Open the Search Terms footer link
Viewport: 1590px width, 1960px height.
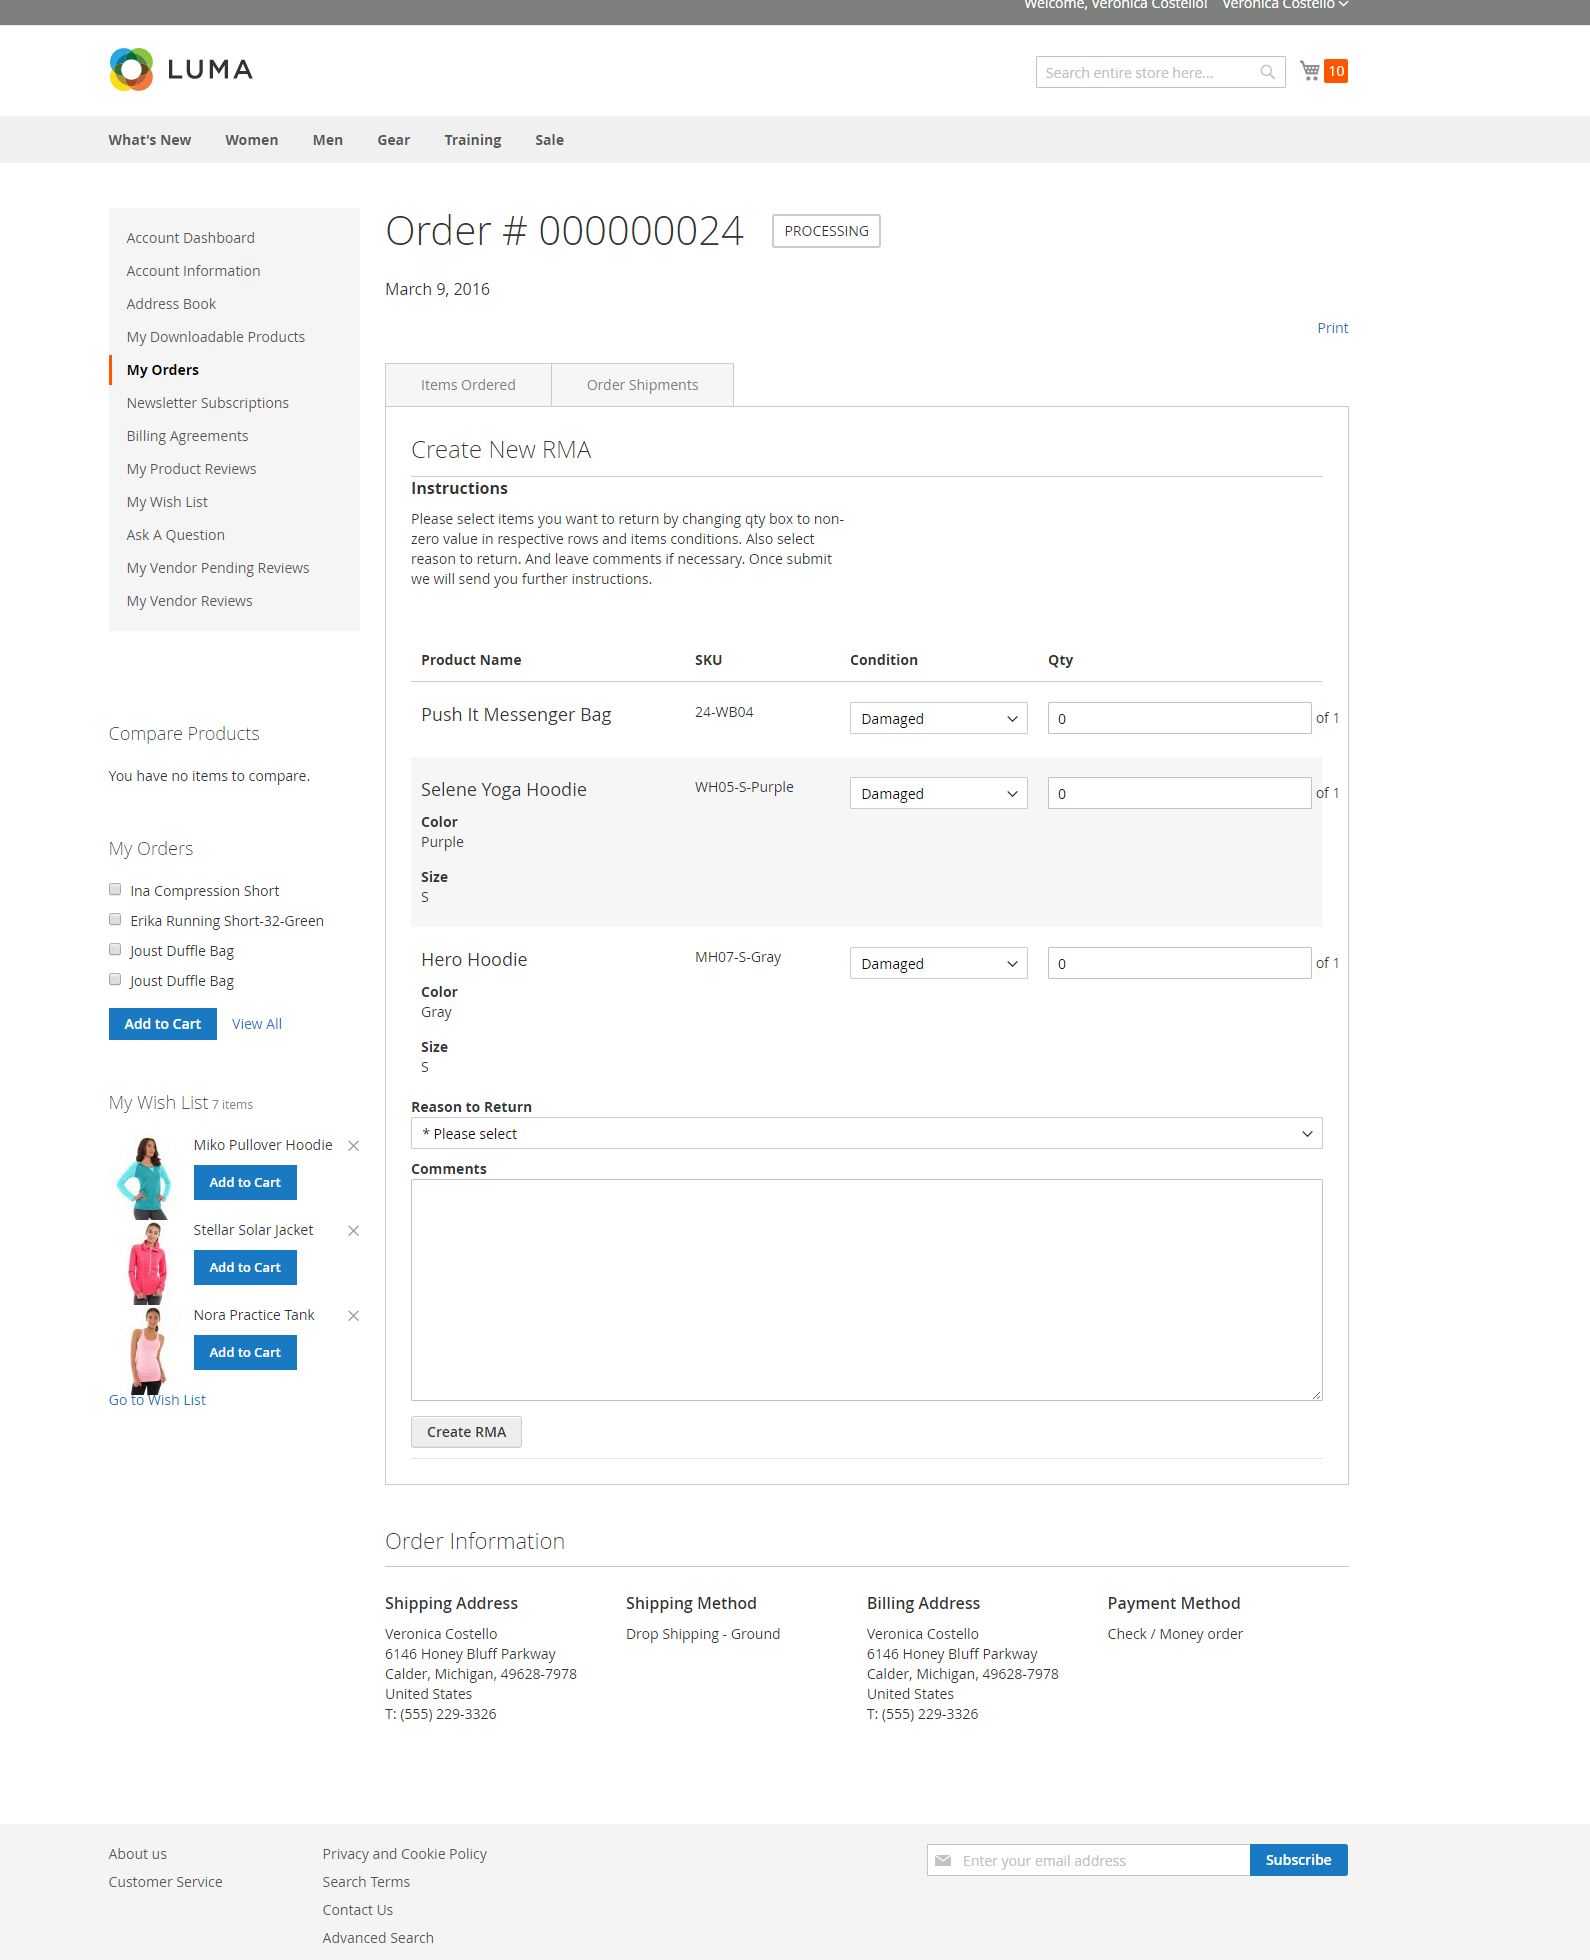click(366, 1882)
